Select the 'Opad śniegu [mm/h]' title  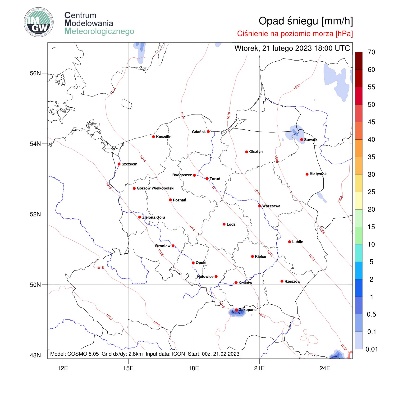tap(305, 21)
